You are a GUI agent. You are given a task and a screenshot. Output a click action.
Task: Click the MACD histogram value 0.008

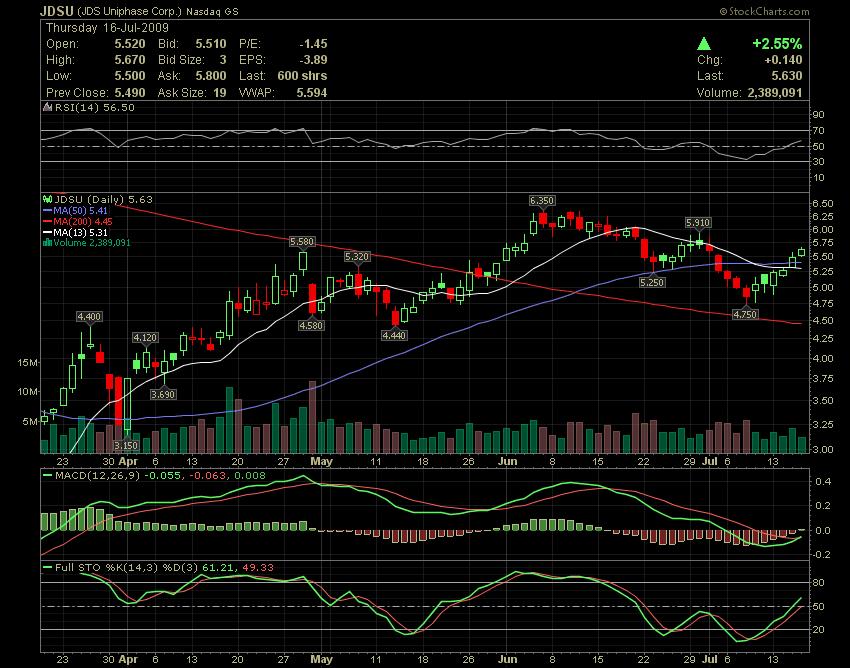tap(250, 476)
